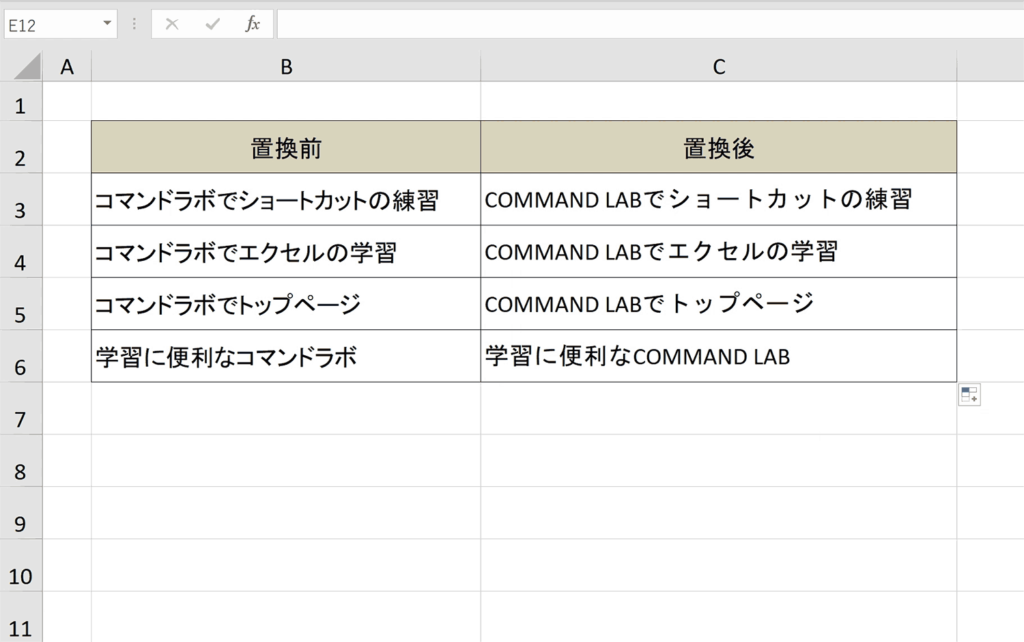Open the Auto Fill Options icon below table
Viewport: 1024px width, 642px height.
[969, 394]
